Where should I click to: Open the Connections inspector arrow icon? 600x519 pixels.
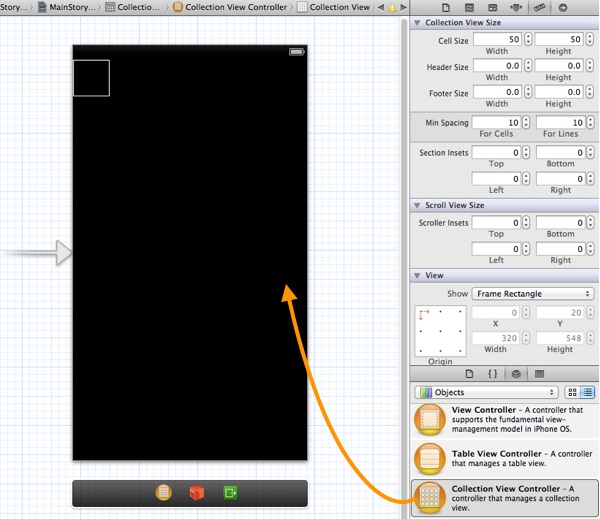click(563, 6)
